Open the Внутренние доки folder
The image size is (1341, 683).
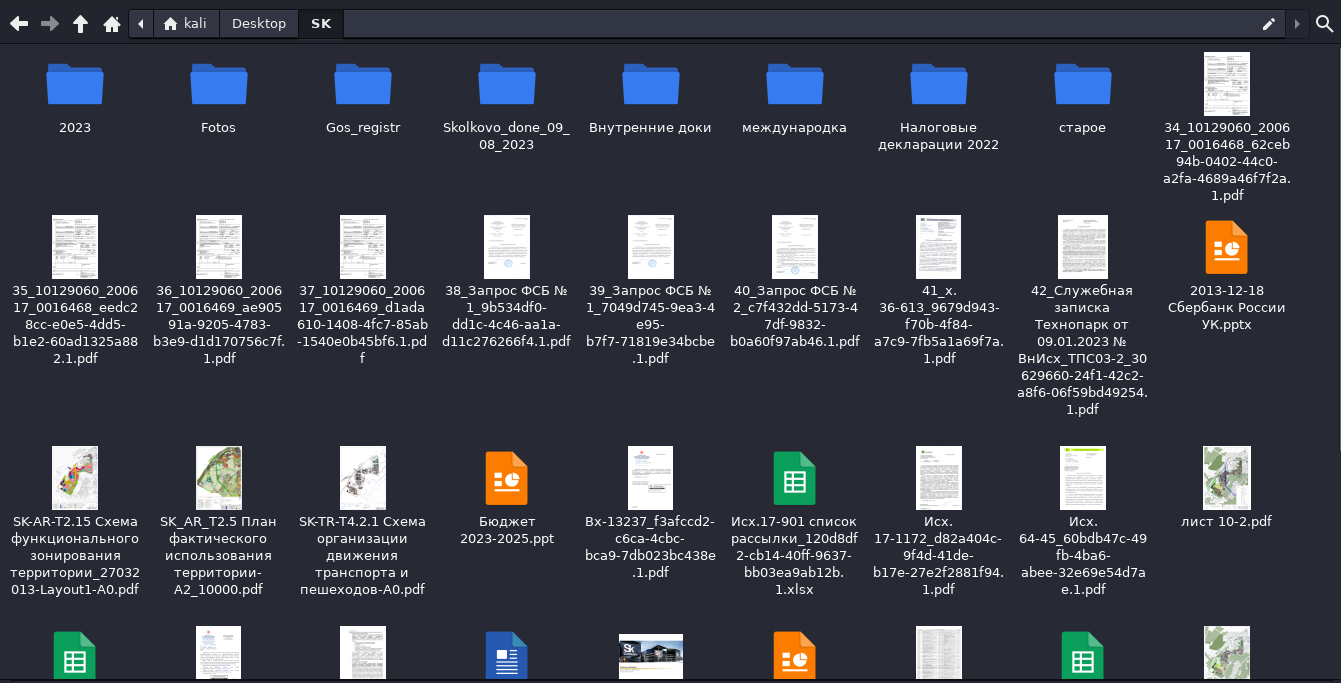pyautogui.click(x=651, y=83)
